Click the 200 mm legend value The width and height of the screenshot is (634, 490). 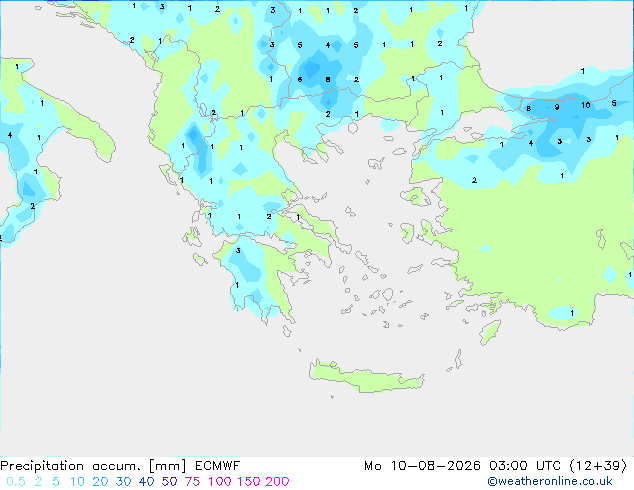(x=277, y=482)
